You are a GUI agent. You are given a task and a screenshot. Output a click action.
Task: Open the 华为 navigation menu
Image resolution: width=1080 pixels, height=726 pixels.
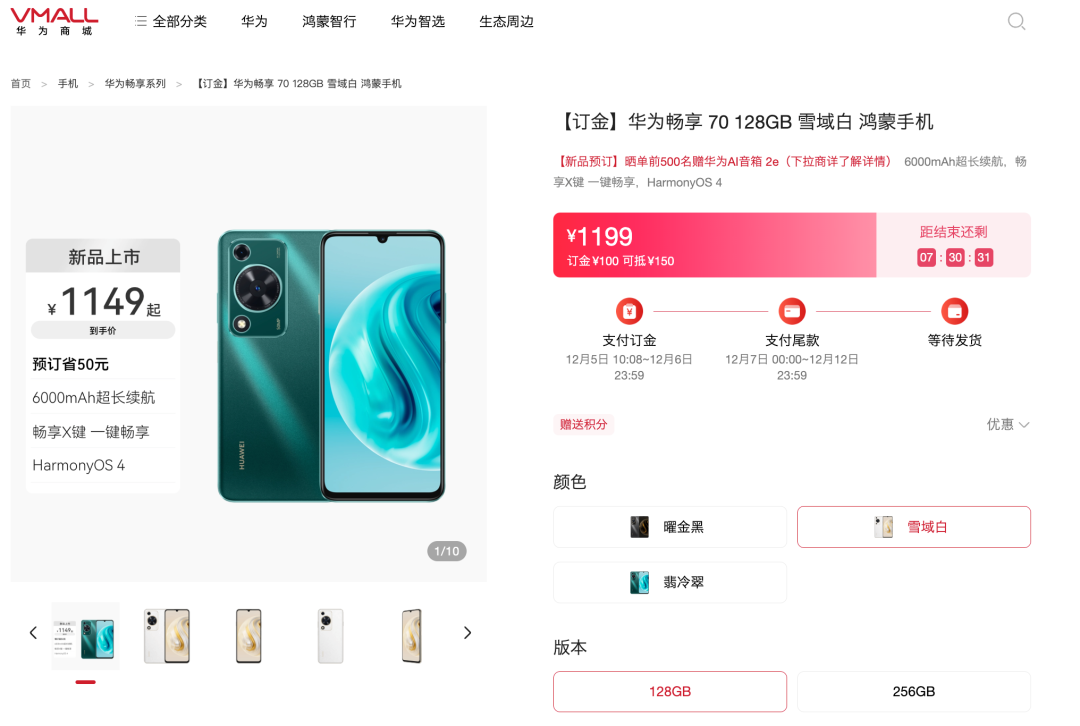coord(254,21)
